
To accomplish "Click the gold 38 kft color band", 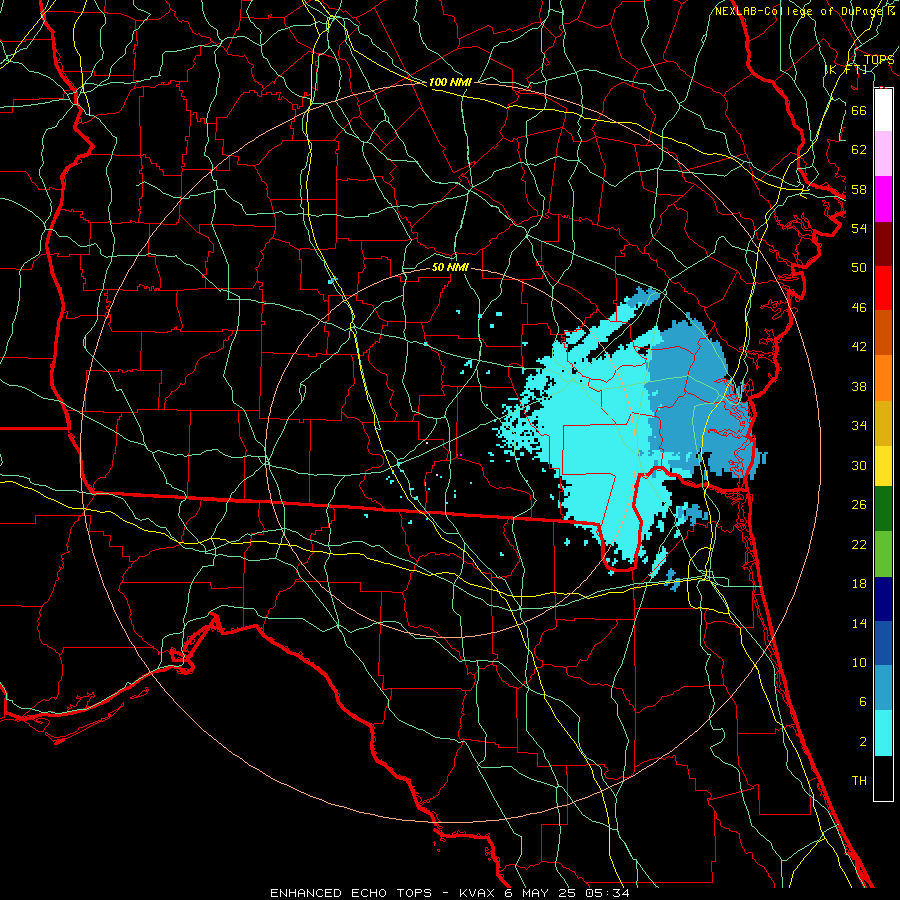I will [883, 423].
